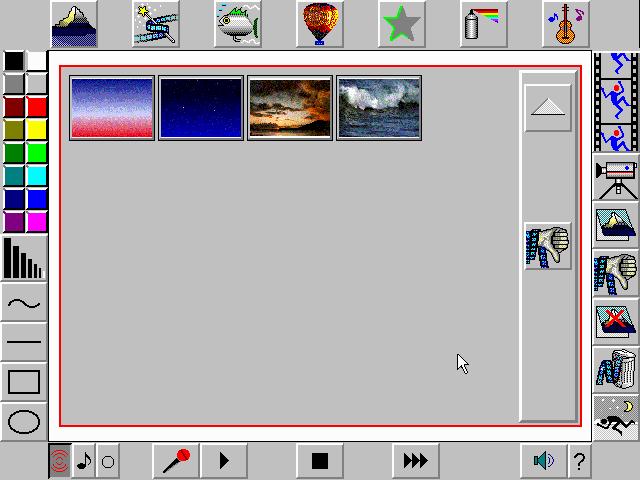This screenshot has height=480, width=640.
Task: Open the guitar music category
Action: coord(566,24)
